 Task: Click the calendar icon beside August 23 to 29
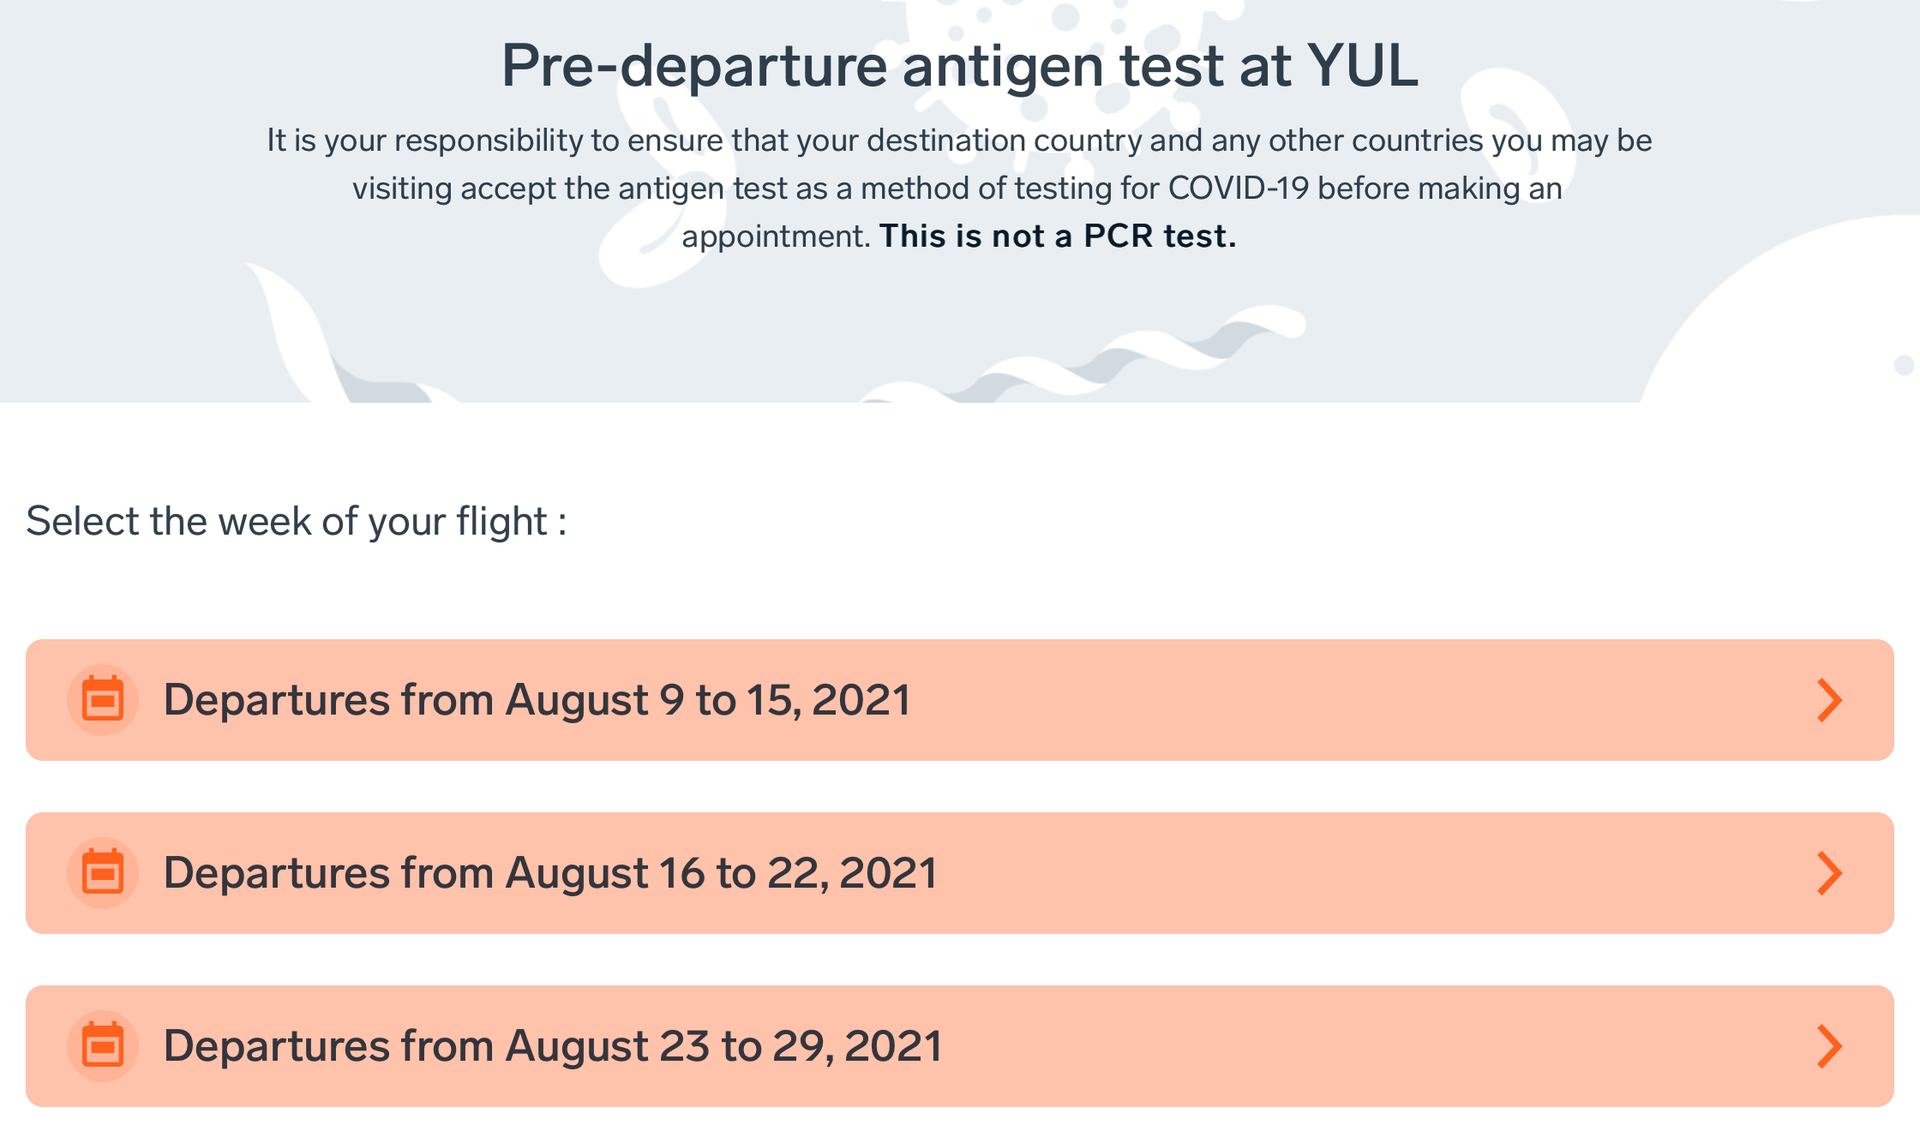click(103, 1046)
